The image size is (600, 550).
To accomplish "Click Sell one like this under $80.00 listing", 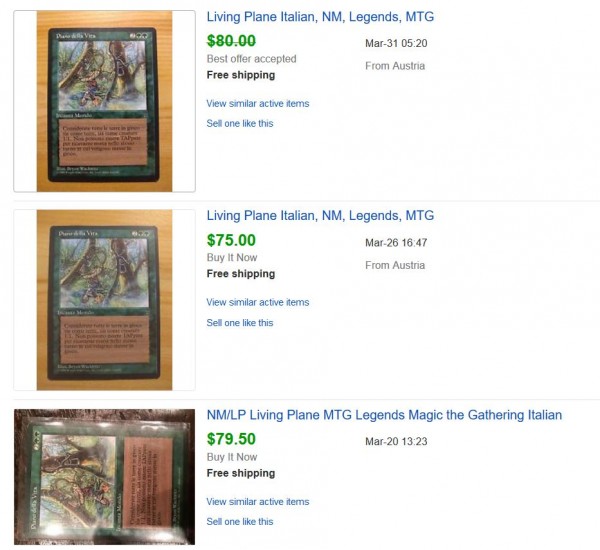I will (240, 124).
